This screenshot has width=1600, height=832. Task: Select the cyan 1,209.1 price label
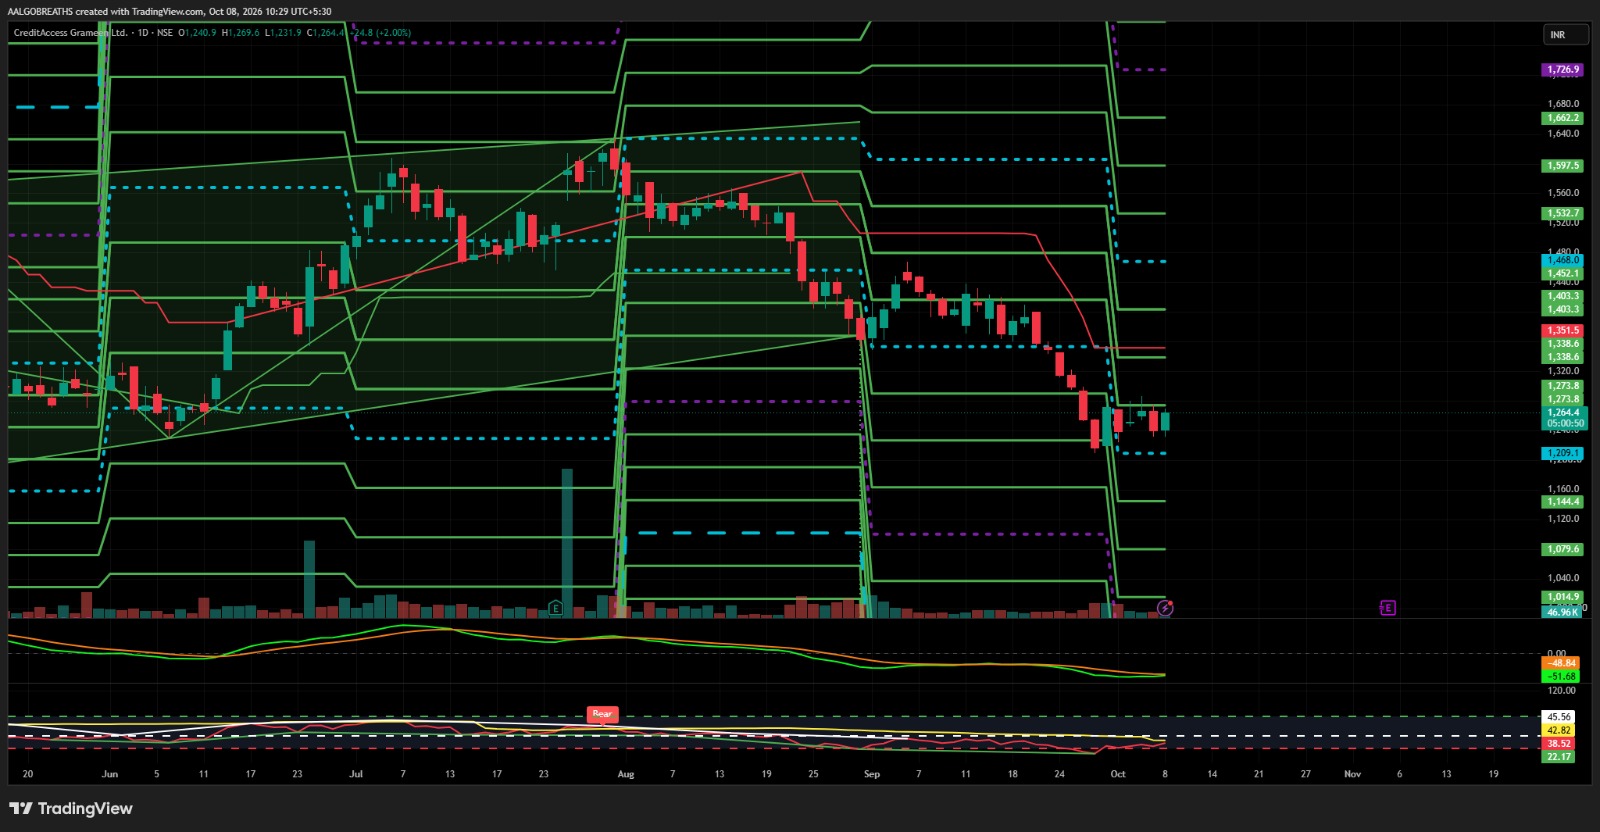pos(1563,453)
